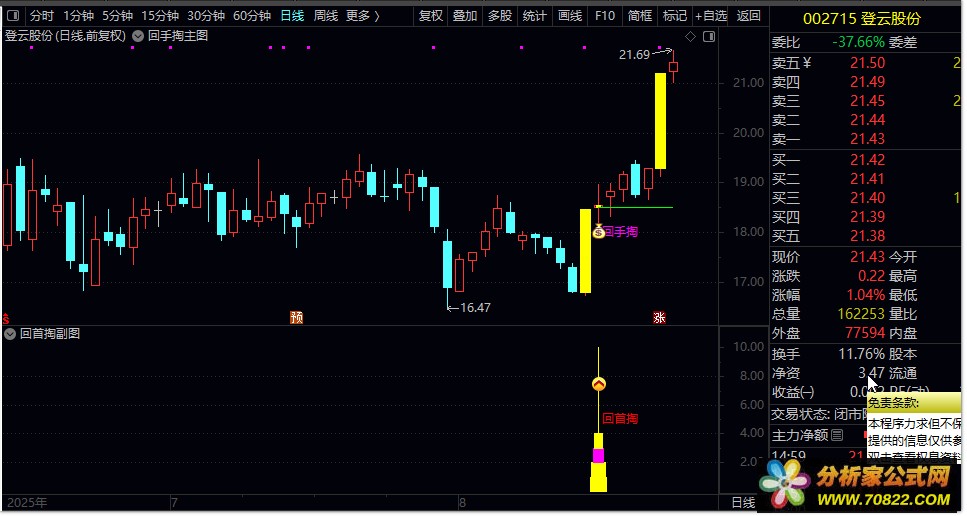Viewport: 967px width, 516px height.
Task: Click the high price label 21.69 on chart
Action: (635, 55)
